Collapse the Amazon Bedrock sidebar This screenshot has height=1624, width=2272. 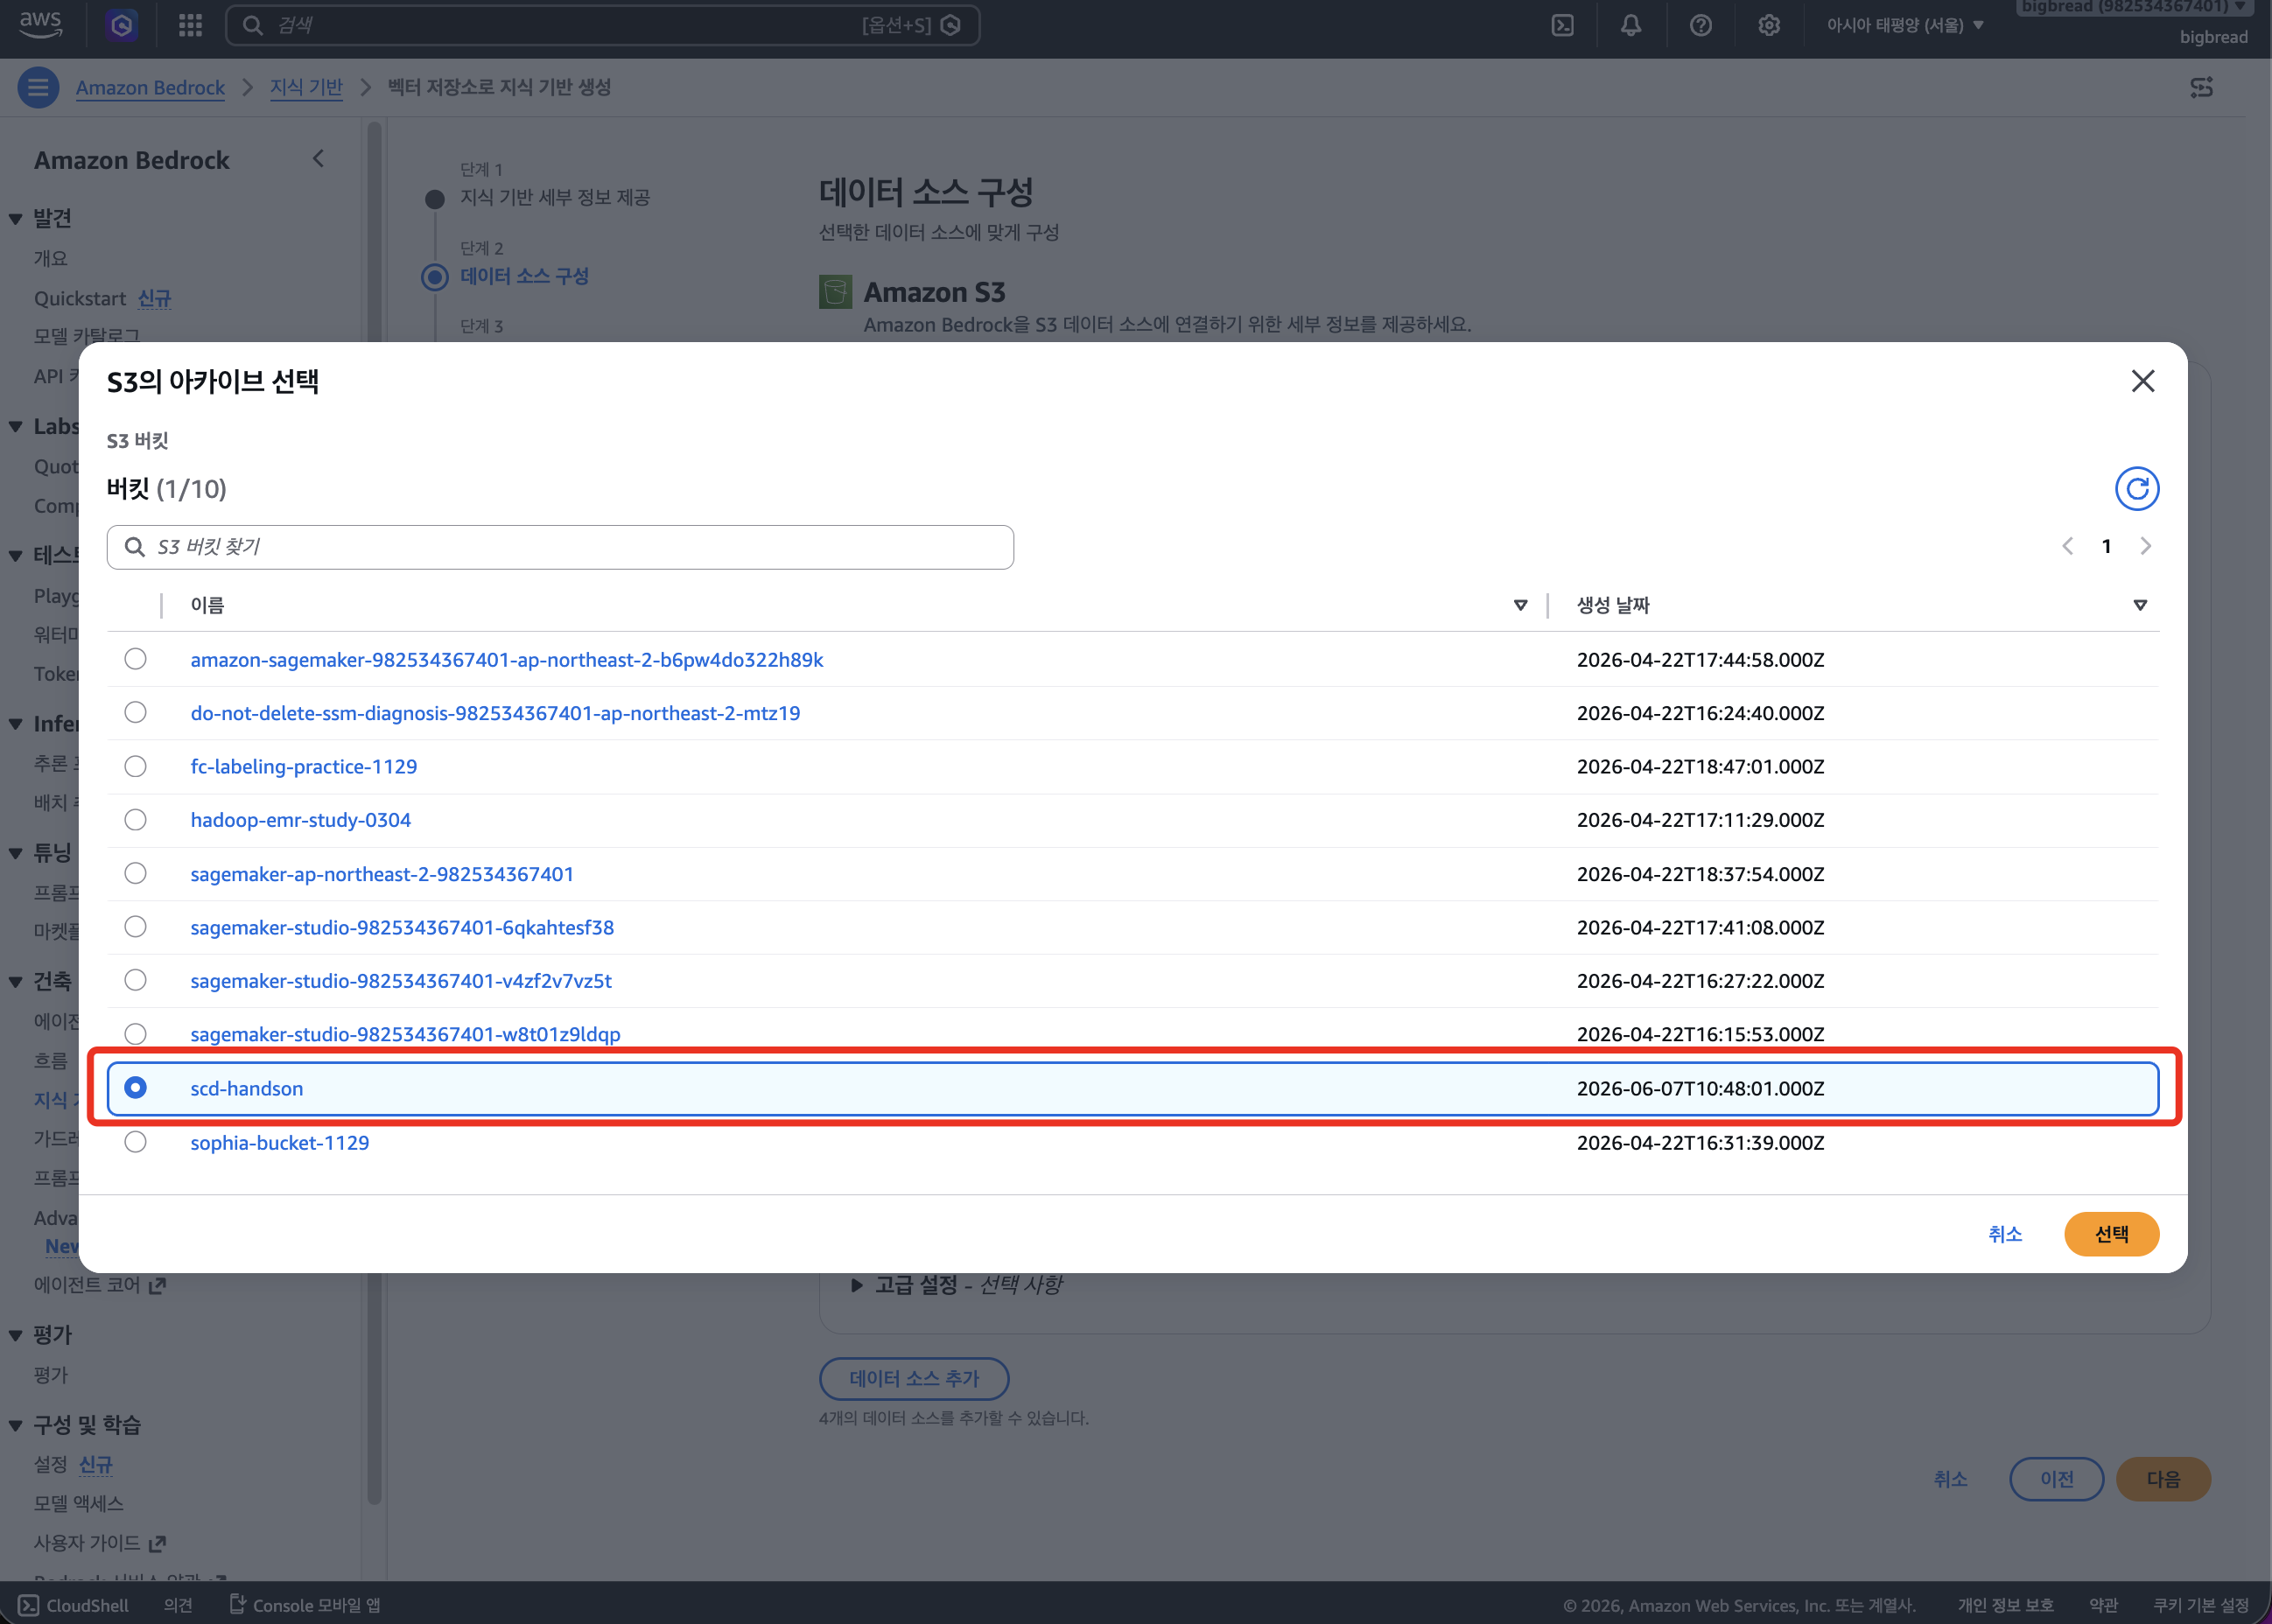[x=318, y=159]
